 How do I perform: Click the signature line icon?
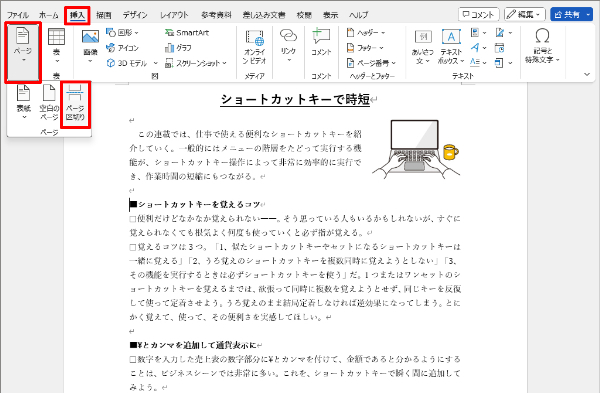pyautogui.click(x=503, y=33)
